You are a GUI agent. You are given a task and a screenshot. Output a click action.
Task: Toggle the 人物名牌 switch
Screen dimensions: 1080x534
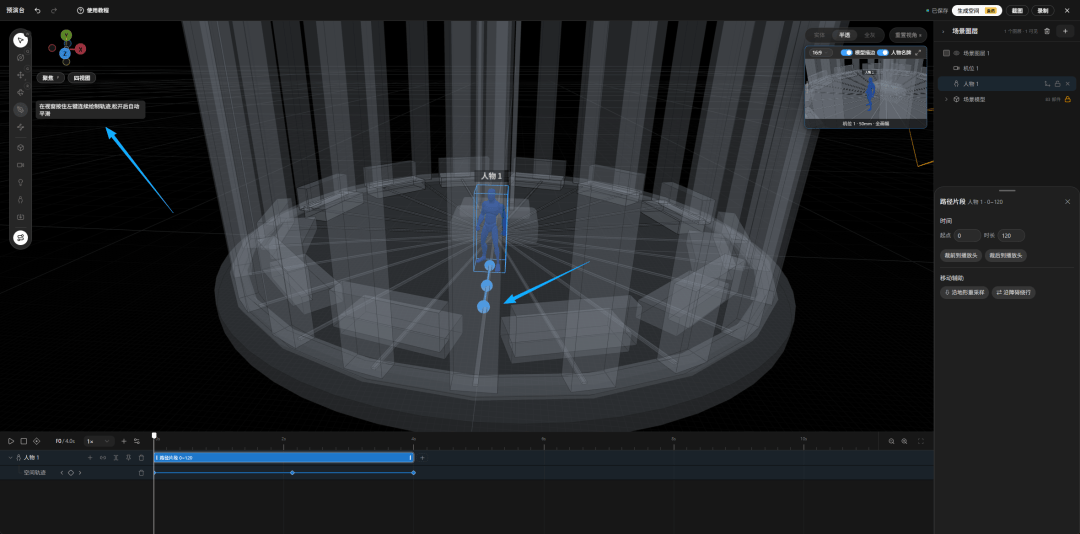click(x=883, y=52)
